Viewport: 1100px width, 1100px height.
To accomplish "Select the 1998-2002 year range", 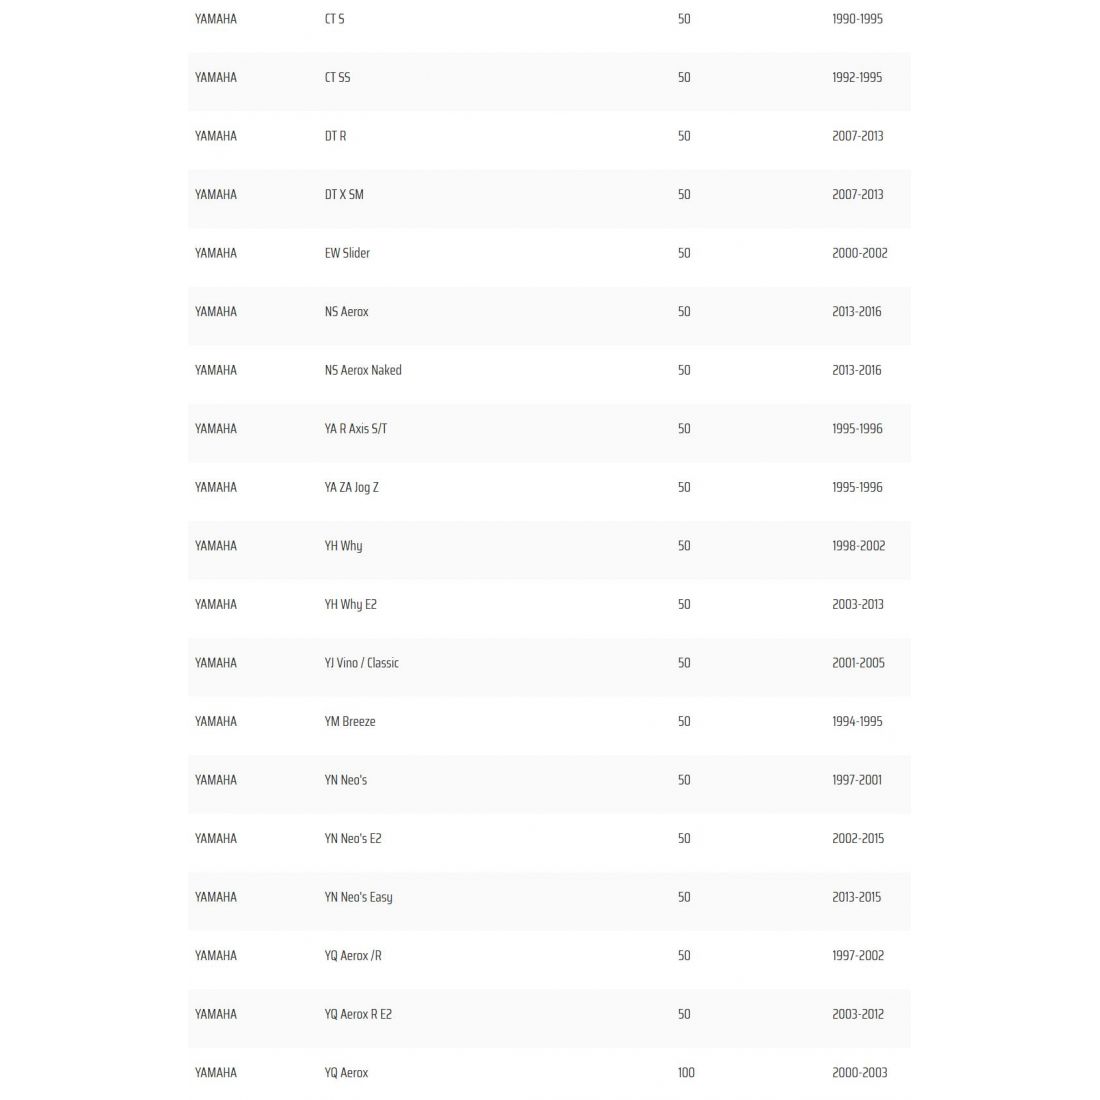I will 858,546.
